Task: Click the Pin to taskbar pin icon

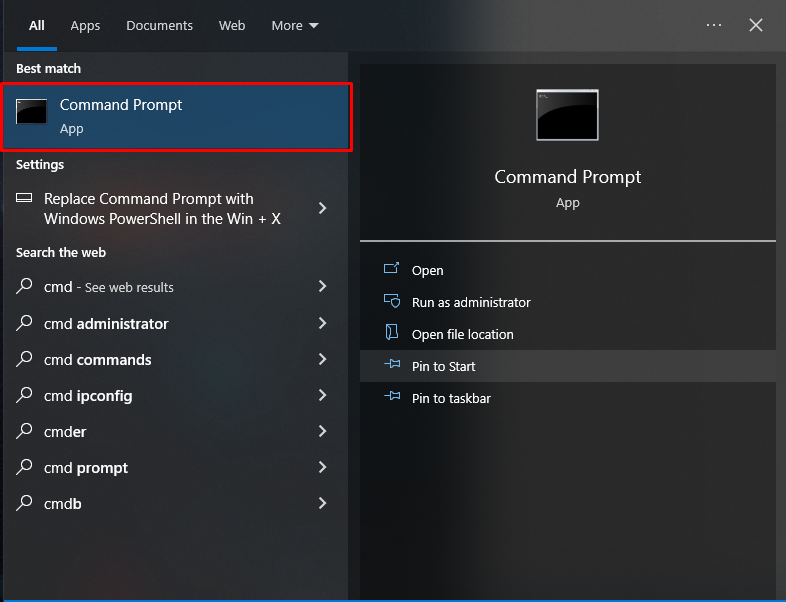Action: 392,398
